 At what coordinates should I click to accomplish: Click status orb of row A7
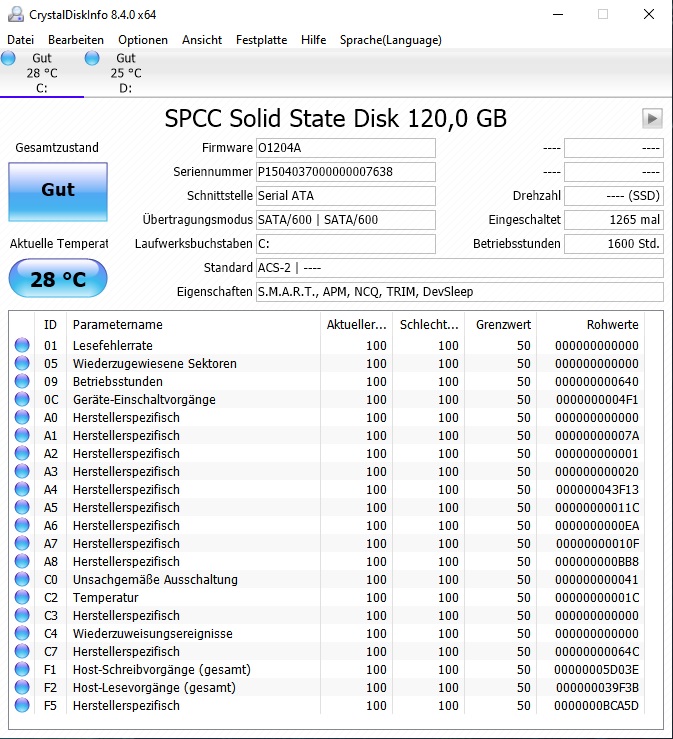22,543
